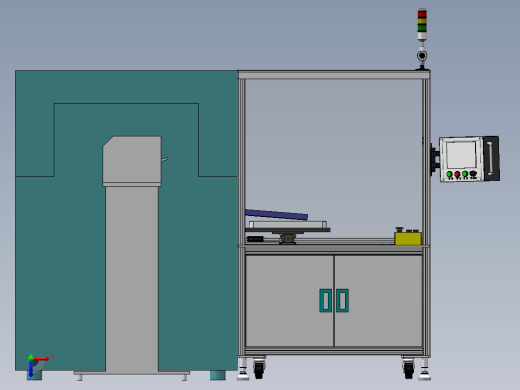The width and height of the screenshot is (520, 390).
Task: Select the yellow push-button control box
Action: (x=408, y=238)
